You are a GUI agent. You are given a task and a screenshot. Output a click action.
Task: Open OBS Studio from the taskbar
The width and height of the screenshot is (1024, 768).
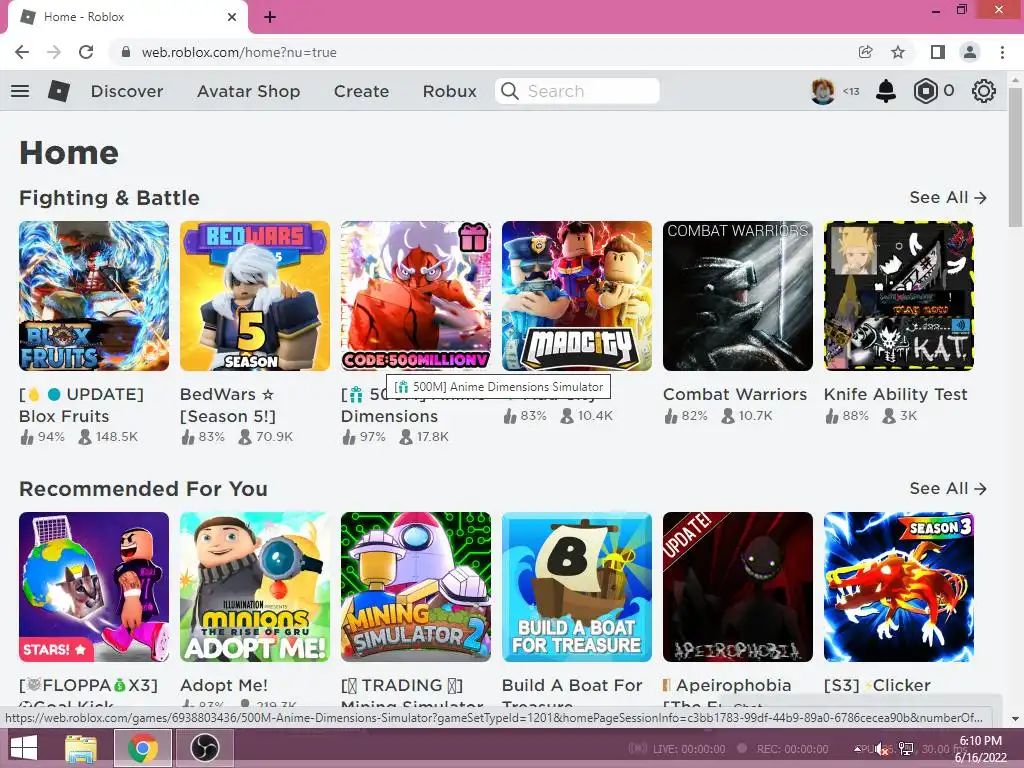[204, 748]
